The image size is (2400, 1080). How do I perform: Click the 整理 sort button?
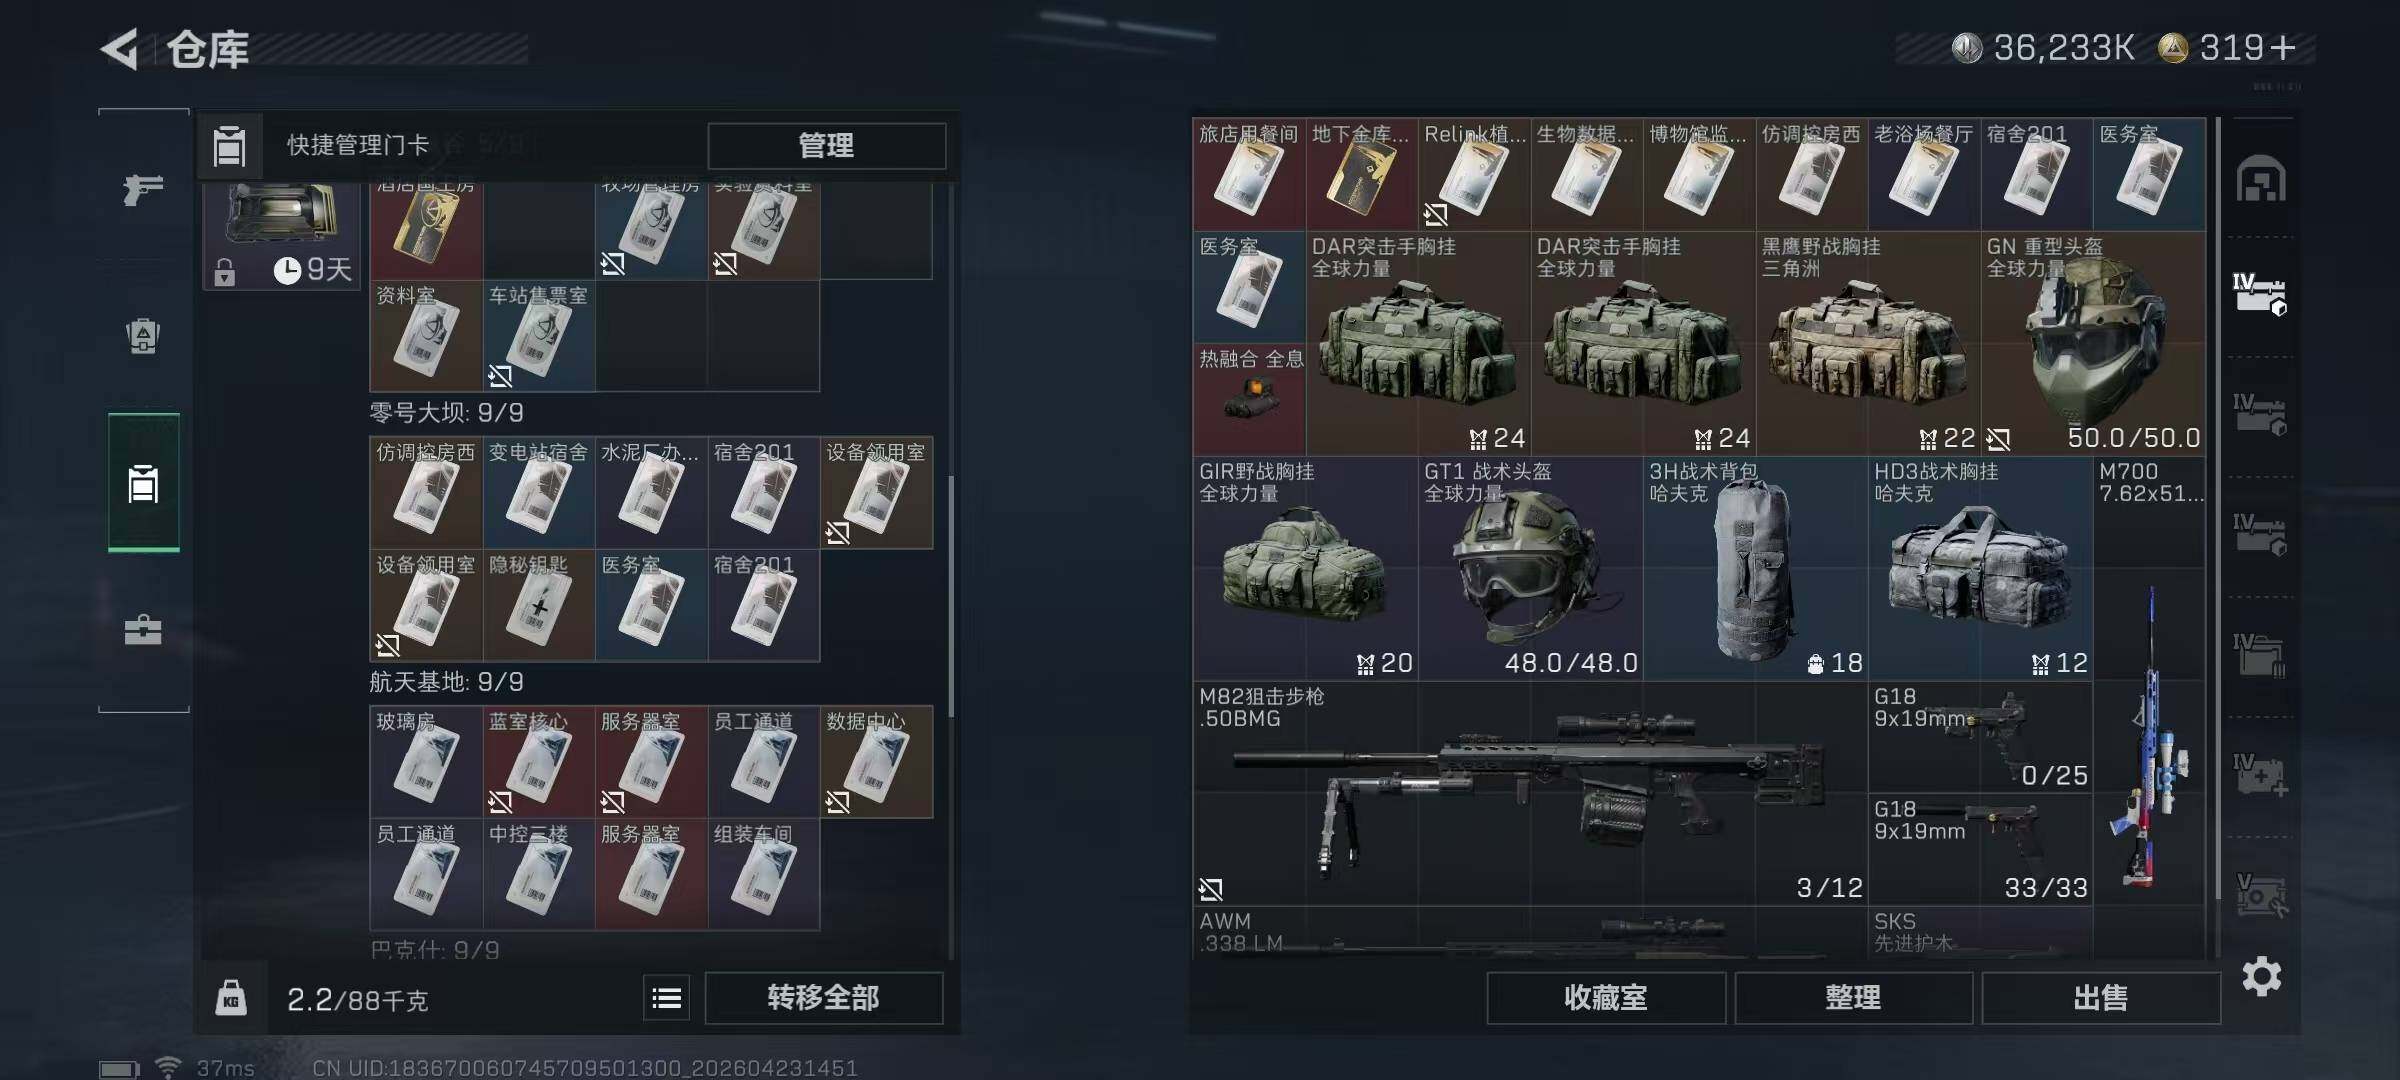1853,998
